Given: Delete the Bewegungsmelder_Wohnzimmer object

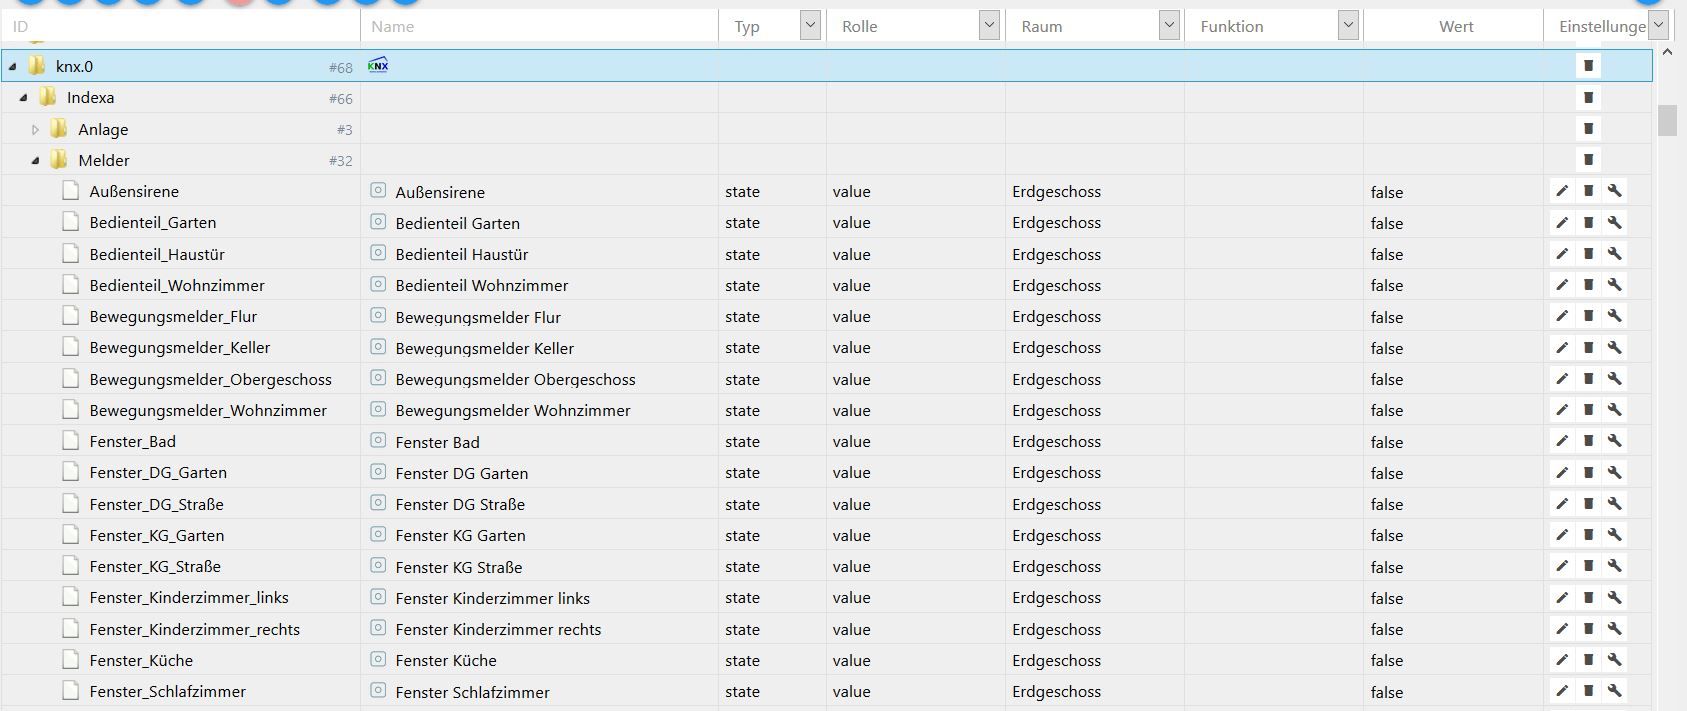Looking at the screenshot, I should coord(1588,410).
